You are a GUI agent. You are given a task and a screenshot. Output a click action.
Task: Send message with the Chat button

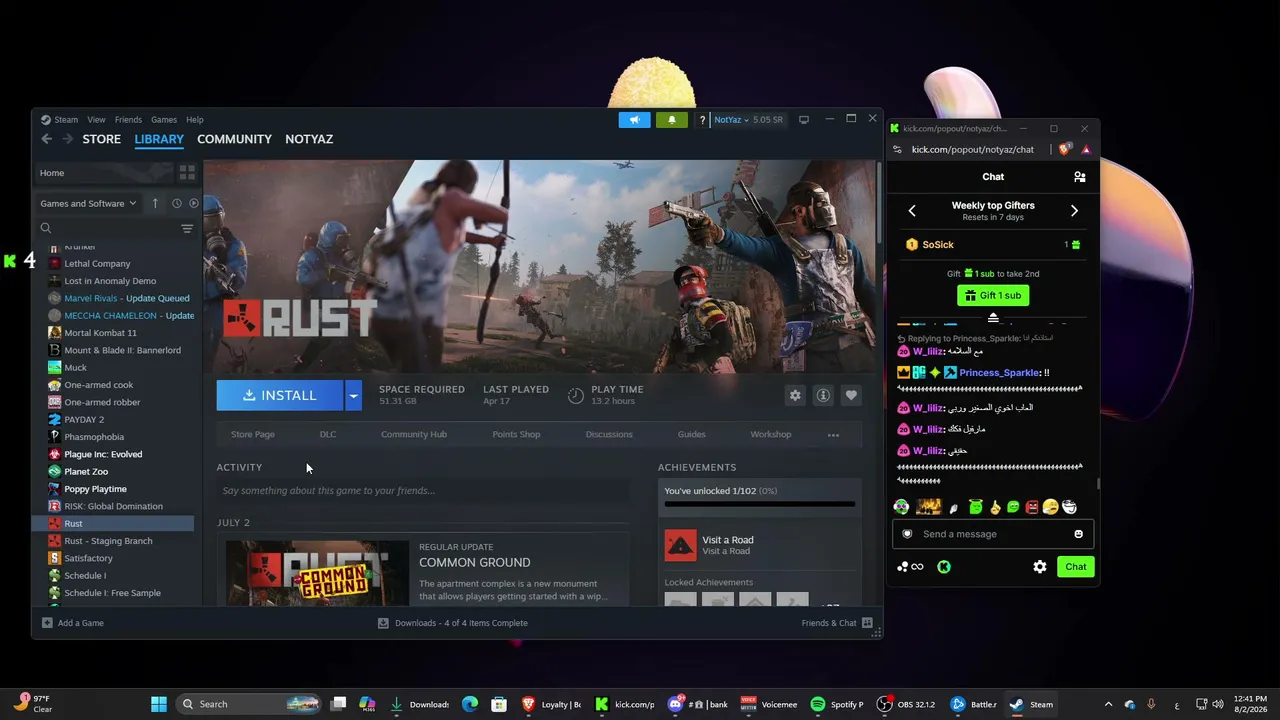(1076, 567)
